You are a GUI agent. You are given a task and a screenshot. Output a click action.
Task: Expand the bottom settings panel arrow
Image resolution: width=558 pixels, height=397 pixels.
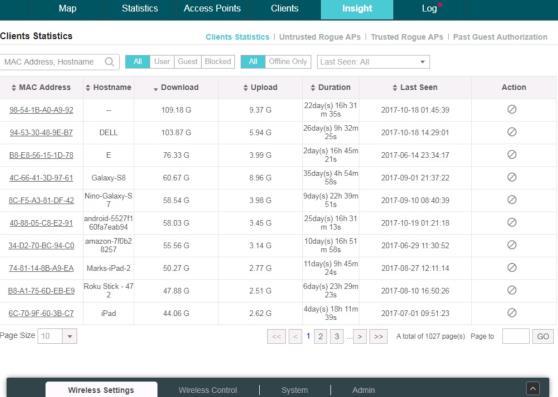533,389
